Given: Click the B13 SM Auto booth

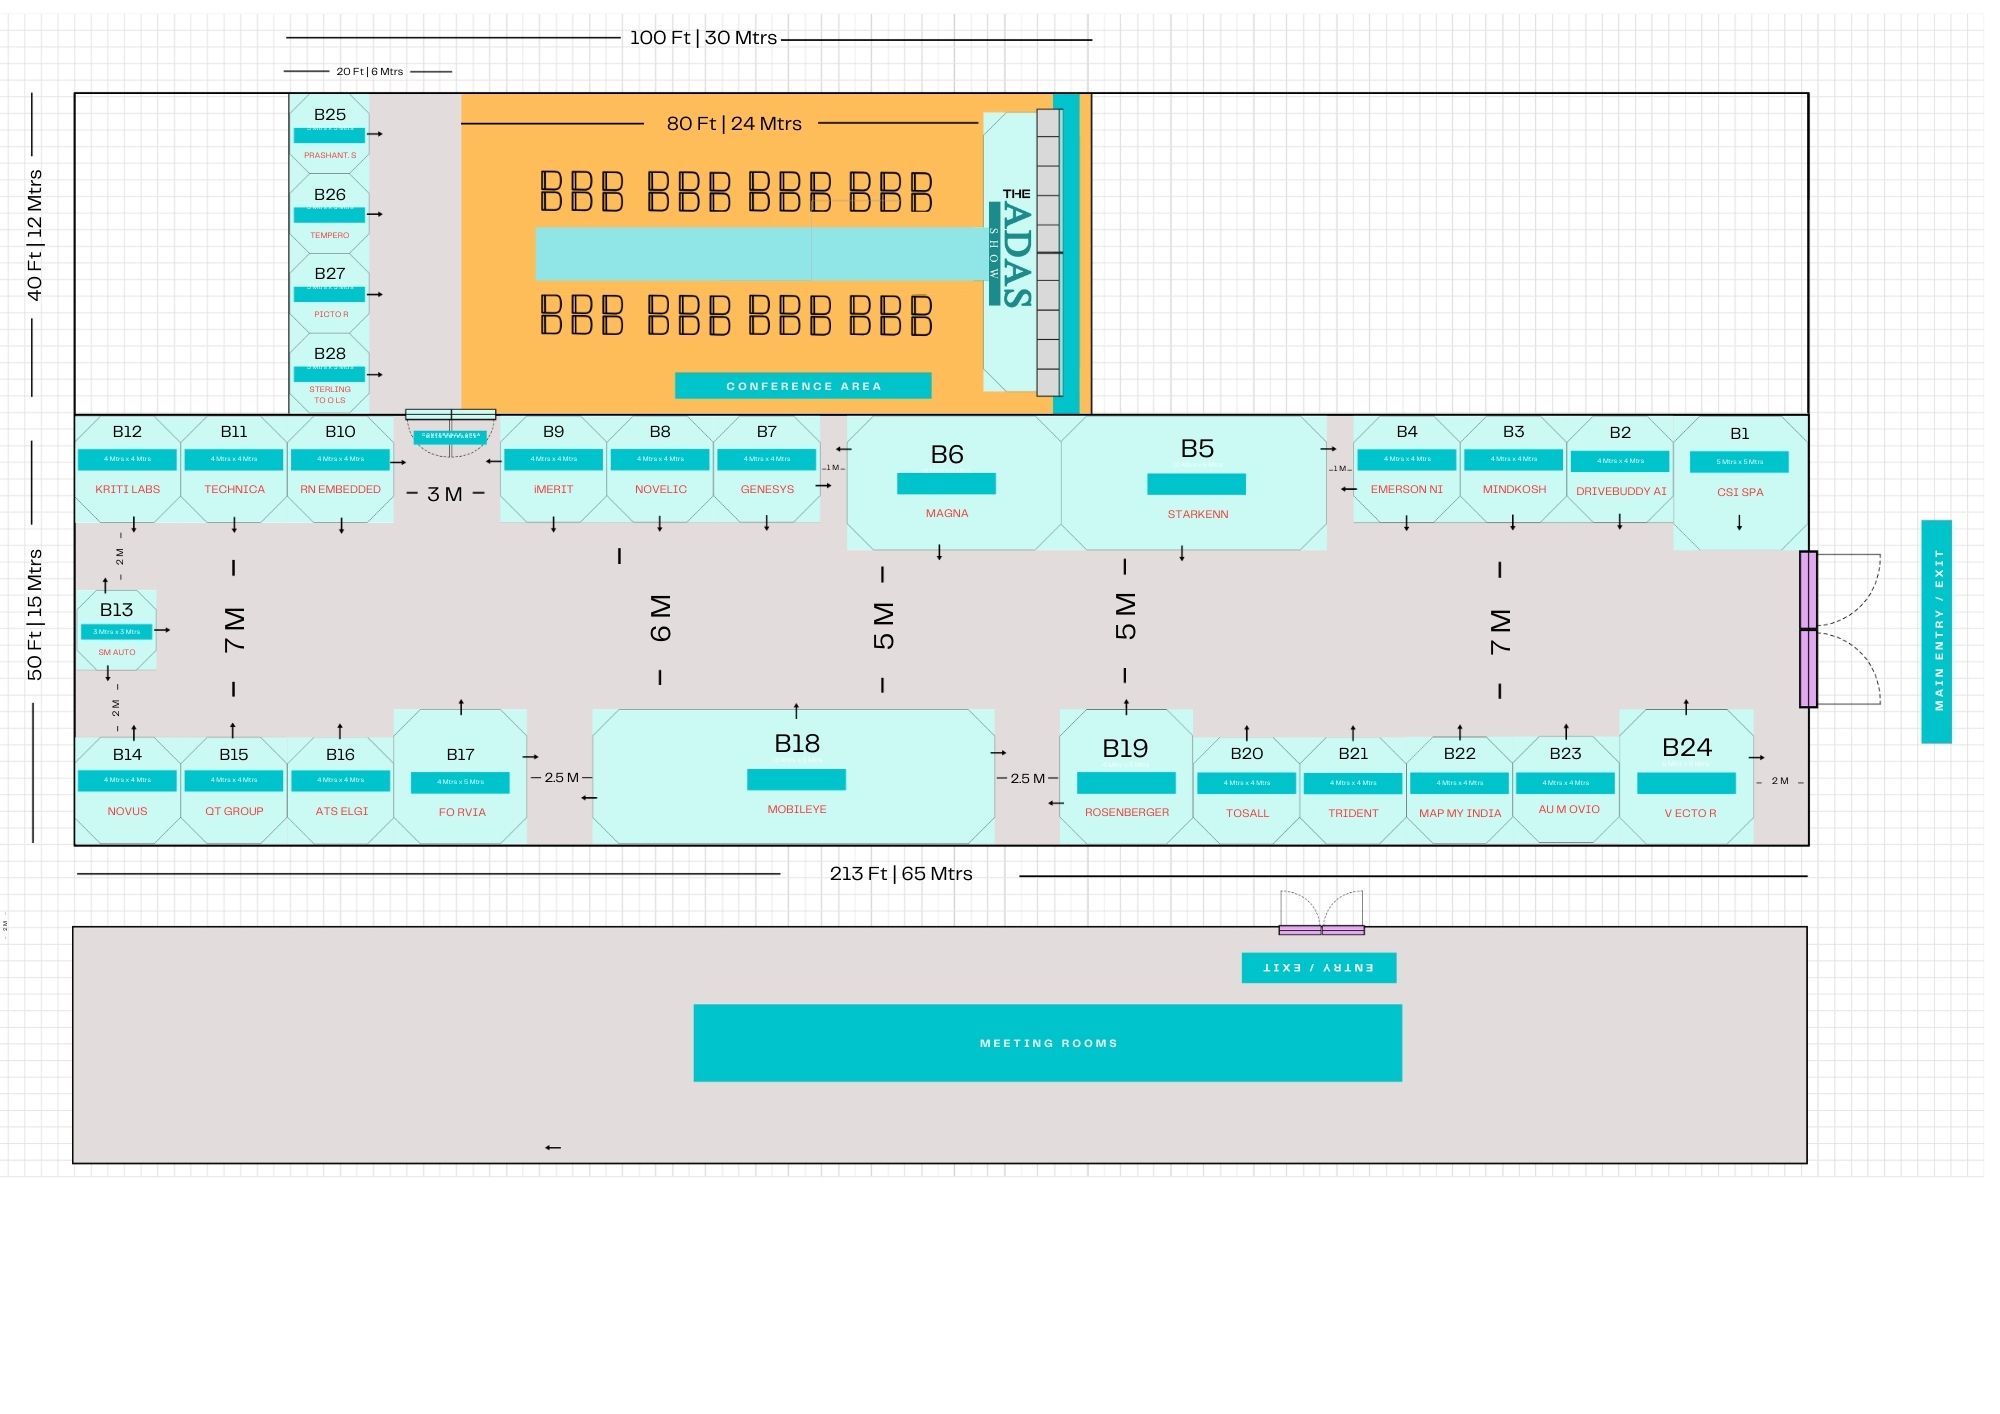Looking at the screenshot, I should [117, 630].
